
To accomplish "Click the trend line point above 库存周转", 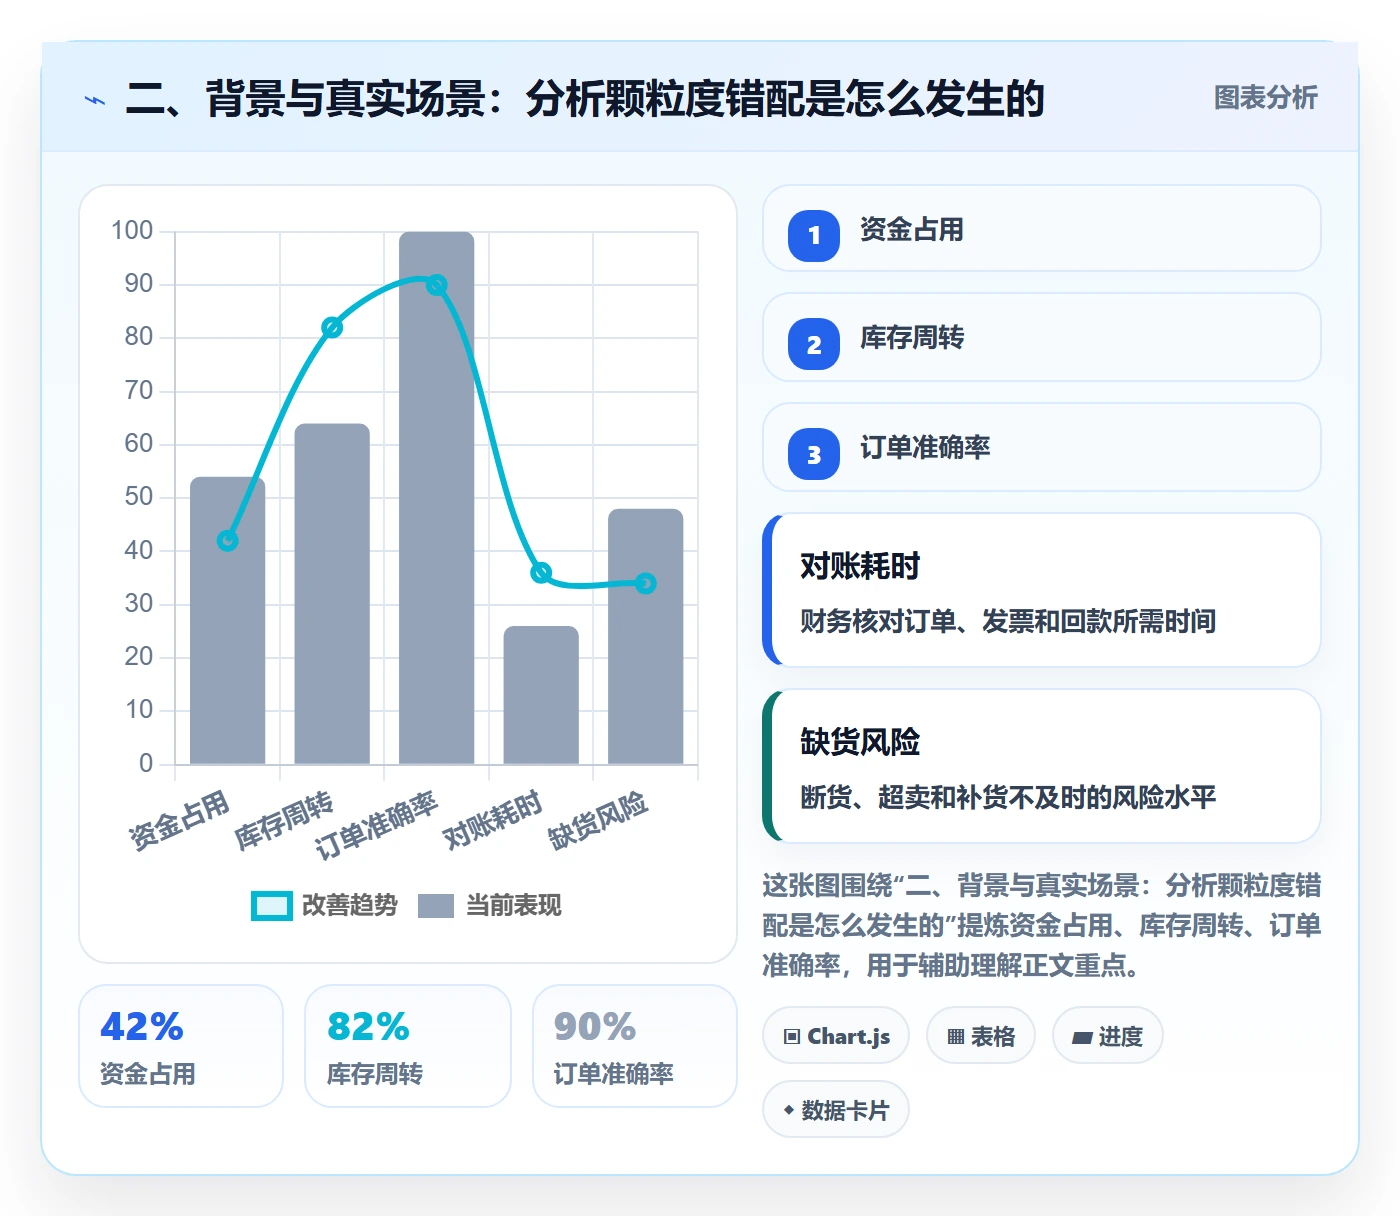I will (x=332, y=328).
